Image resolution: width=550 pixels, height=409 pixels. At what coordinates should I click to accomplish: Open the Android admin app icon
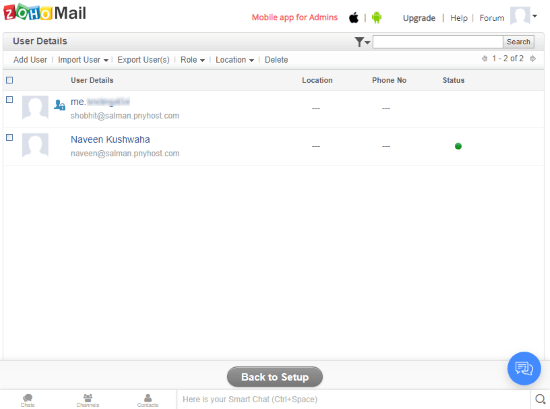tap(377, 18)
